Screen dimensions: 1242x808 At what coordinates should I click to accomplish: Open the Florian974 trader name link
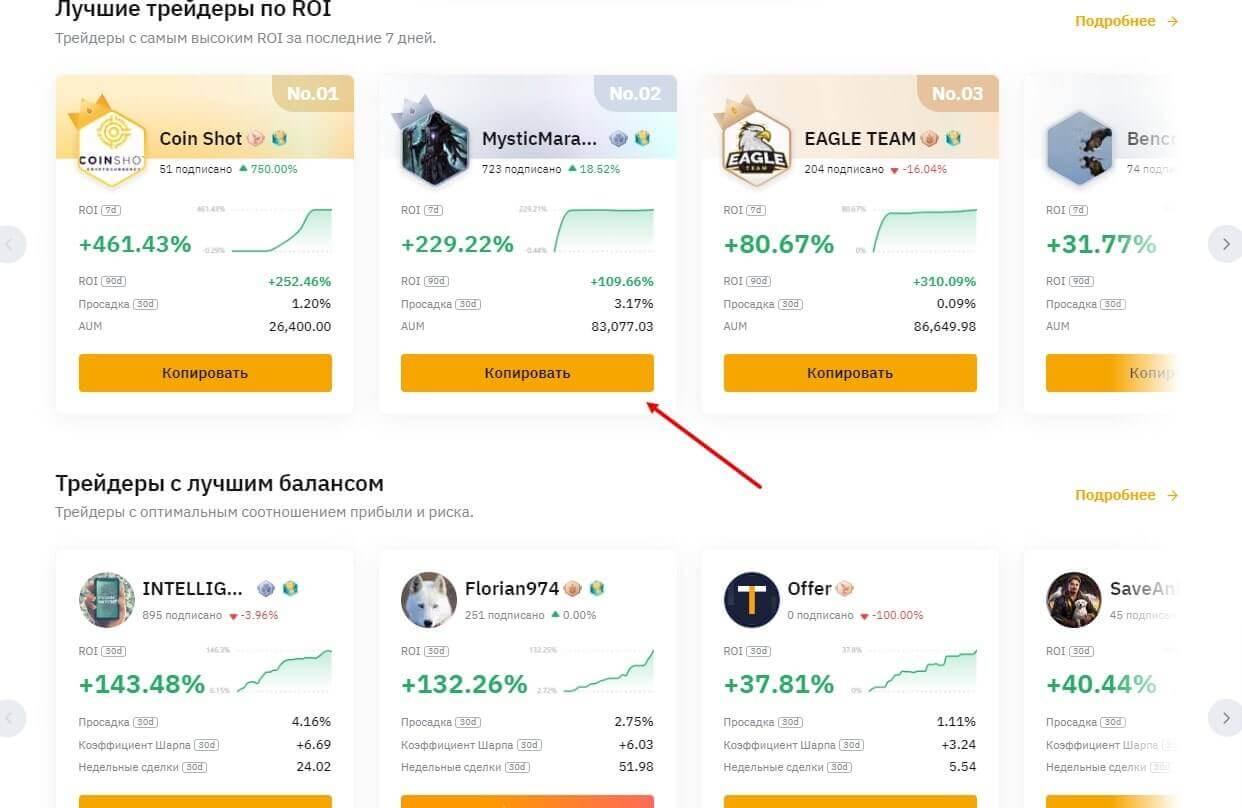coord(511,589)
